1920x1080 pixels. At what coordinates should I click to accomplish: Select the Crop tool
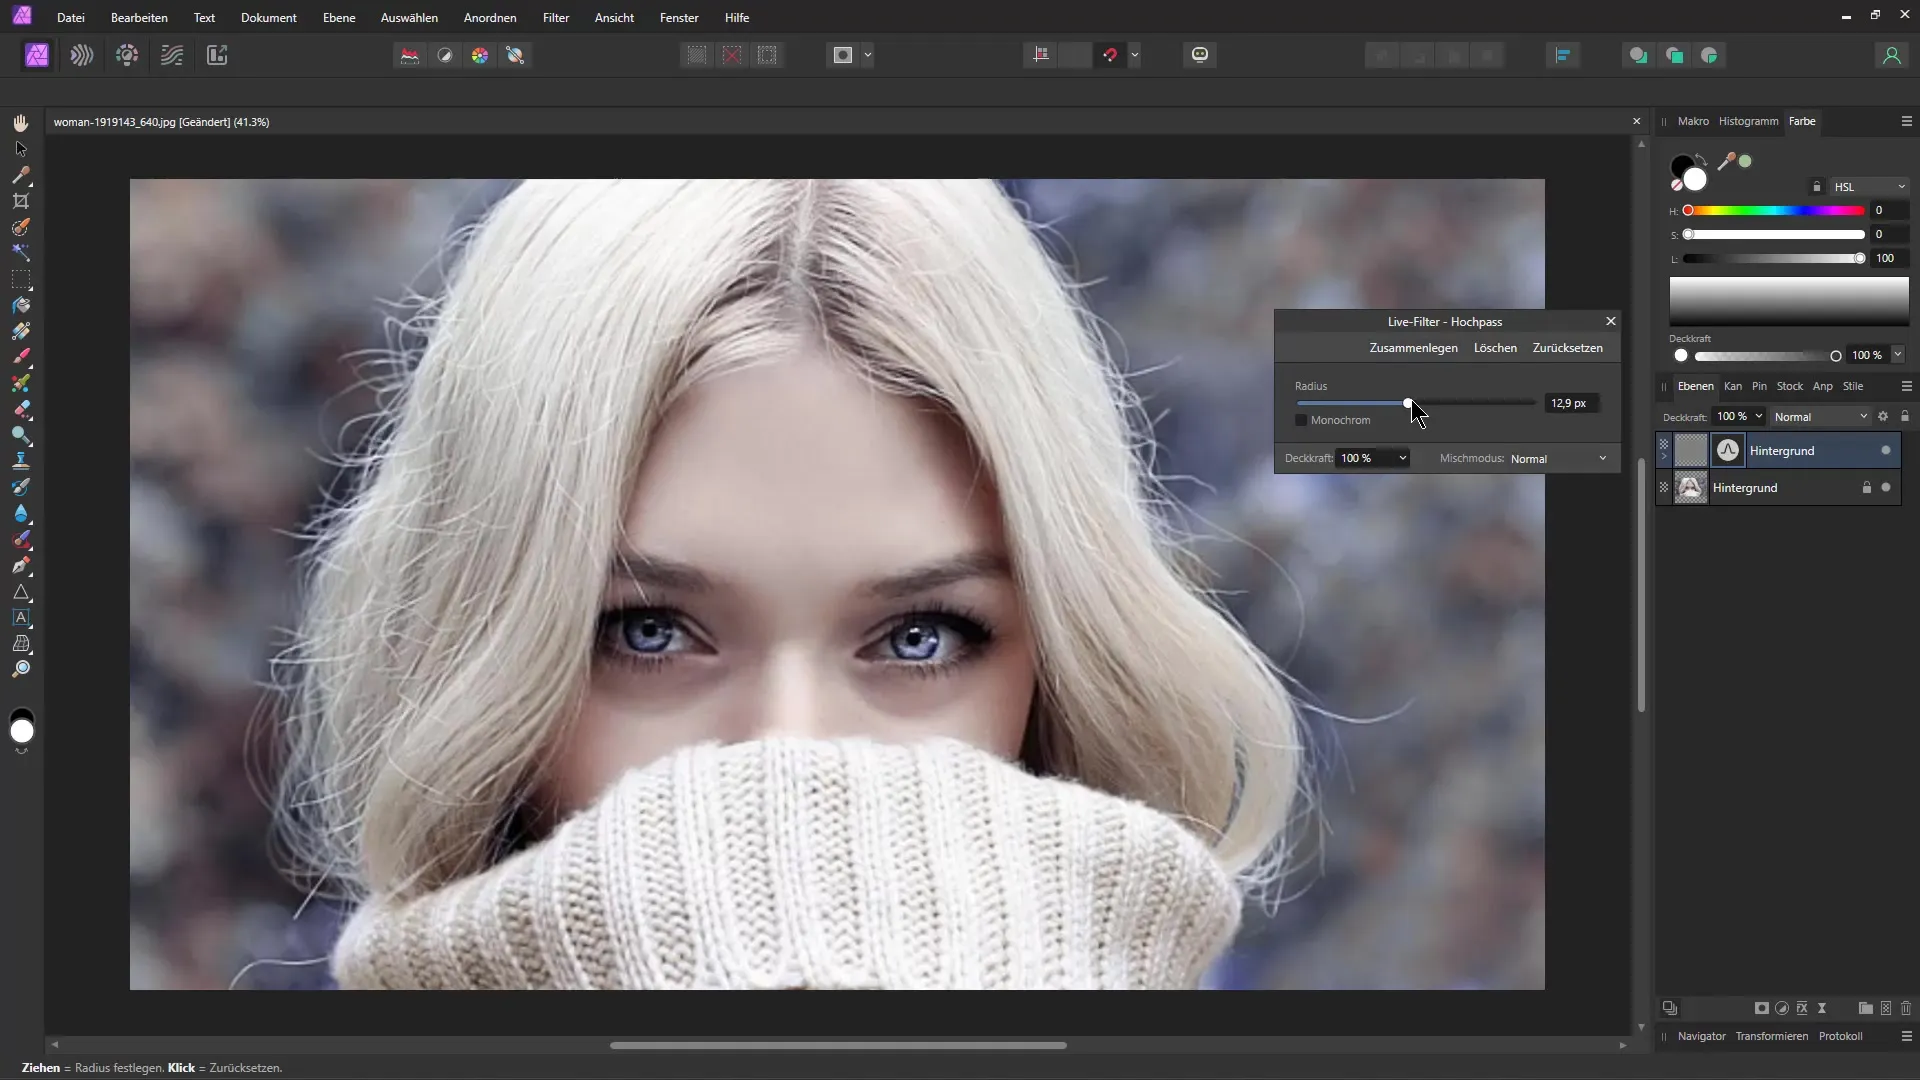point(21,201)
